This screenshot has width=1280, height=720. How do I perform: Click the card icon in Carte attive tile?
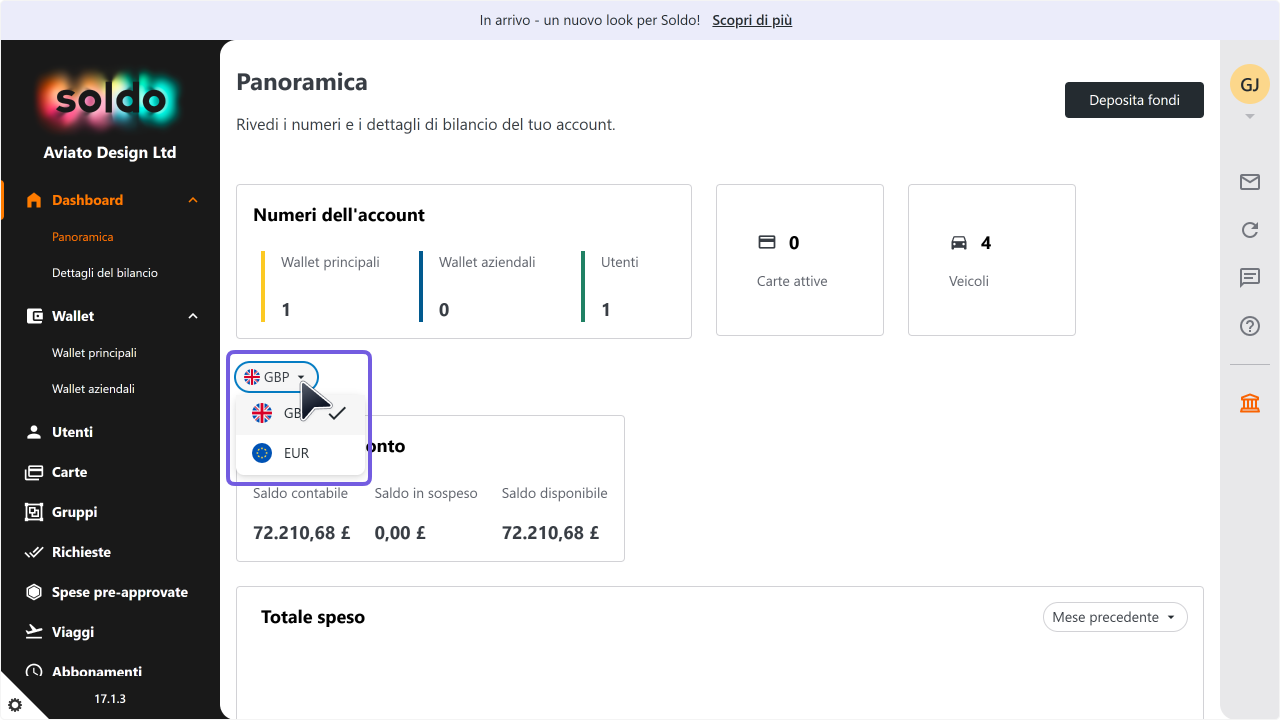(x=767, y=242)
